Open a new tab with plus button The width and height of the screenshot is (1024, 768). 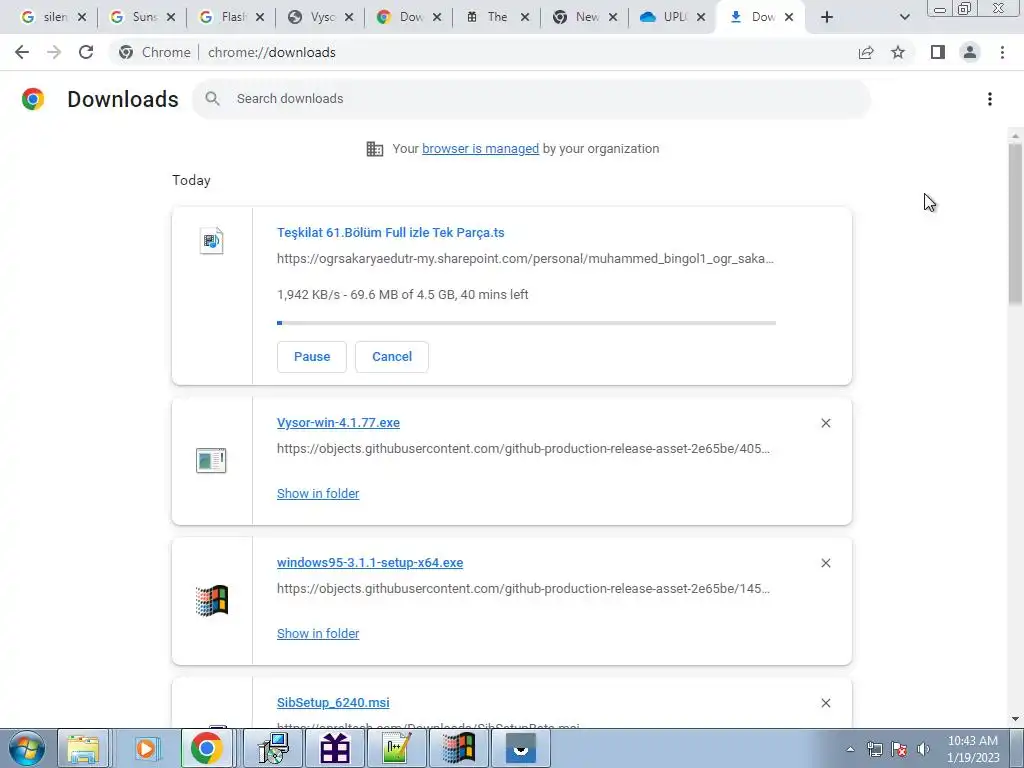827,17
